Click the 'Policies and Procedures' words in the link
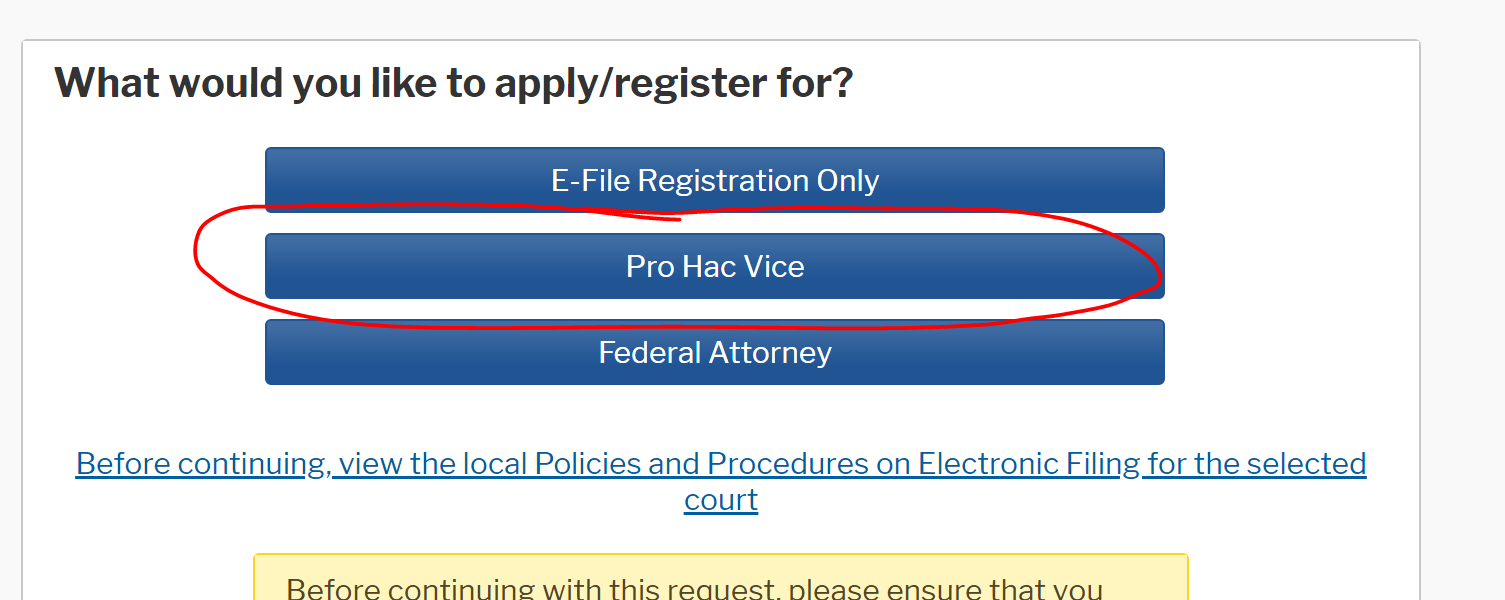Image resolution: width=1505 pixels, height=600 pixels. [722, 464]
